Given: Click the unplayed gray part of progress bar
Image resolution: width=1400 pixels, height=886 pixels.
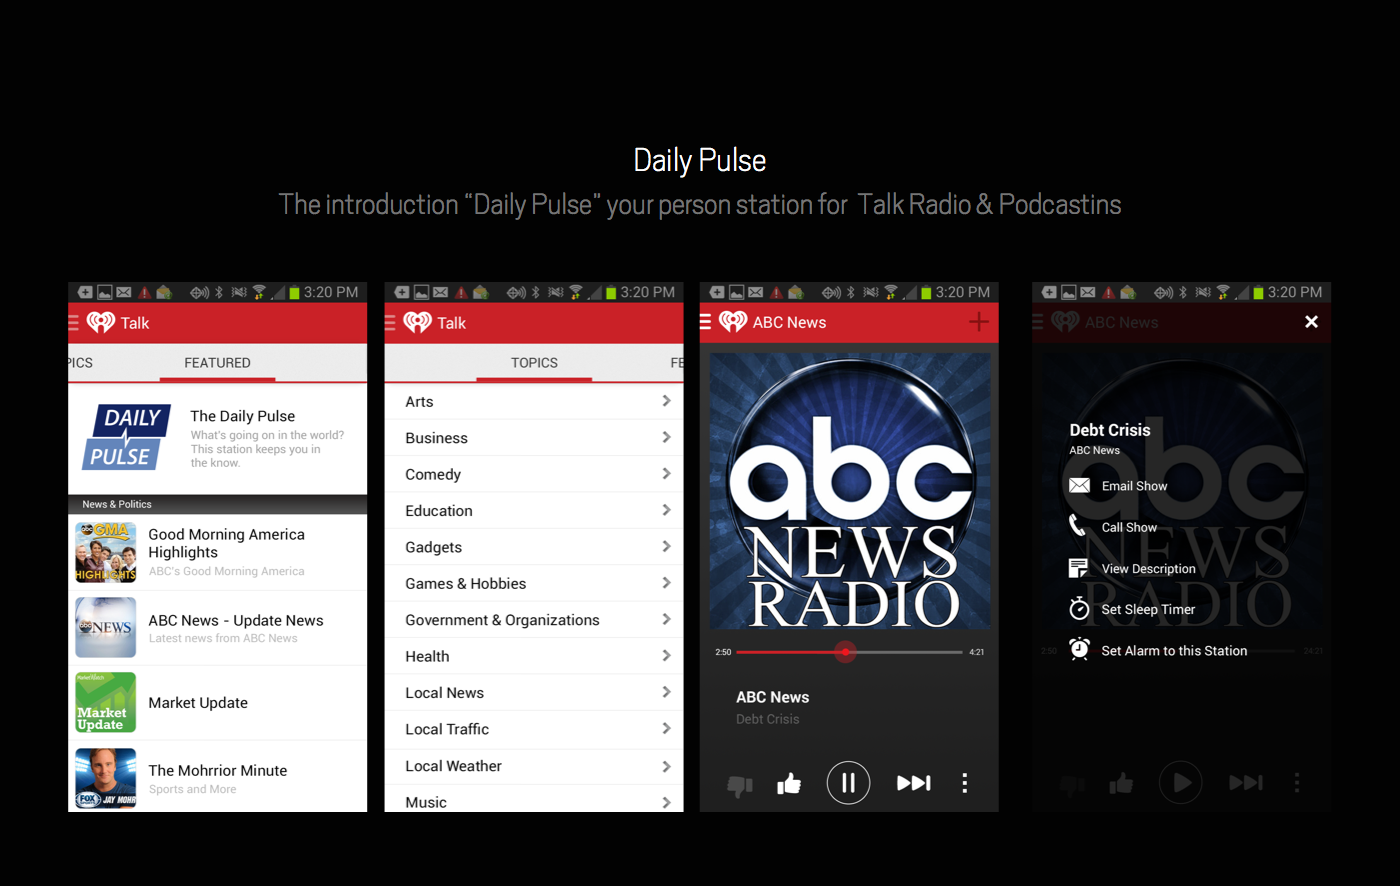Looking at the screenshot, I should 908,652.
